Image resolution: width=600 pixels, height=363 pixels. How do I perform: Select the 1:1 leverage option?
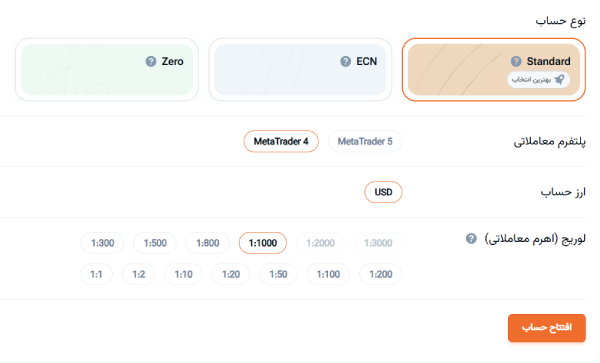point(96,274)
